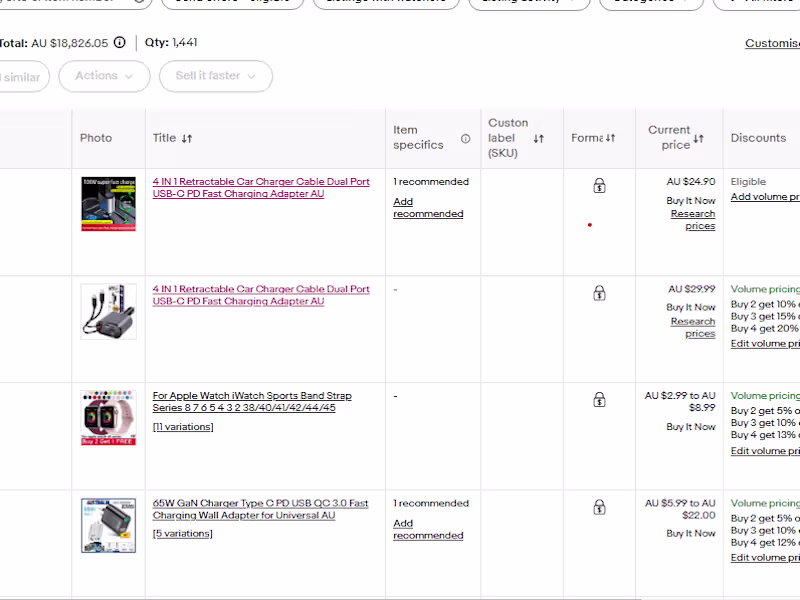The height and width of the screenshot is (600, 800).
Task: Click the Eligible discount text
Action: coord(748,182)
